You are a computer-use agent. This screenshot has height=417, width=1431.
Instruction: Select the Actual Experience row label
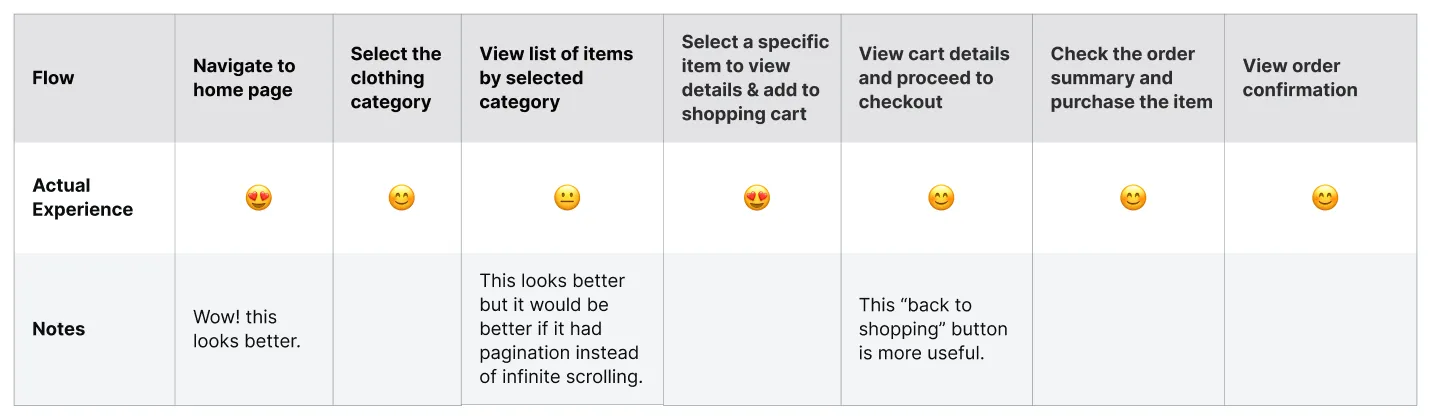[x=82, y=197]
